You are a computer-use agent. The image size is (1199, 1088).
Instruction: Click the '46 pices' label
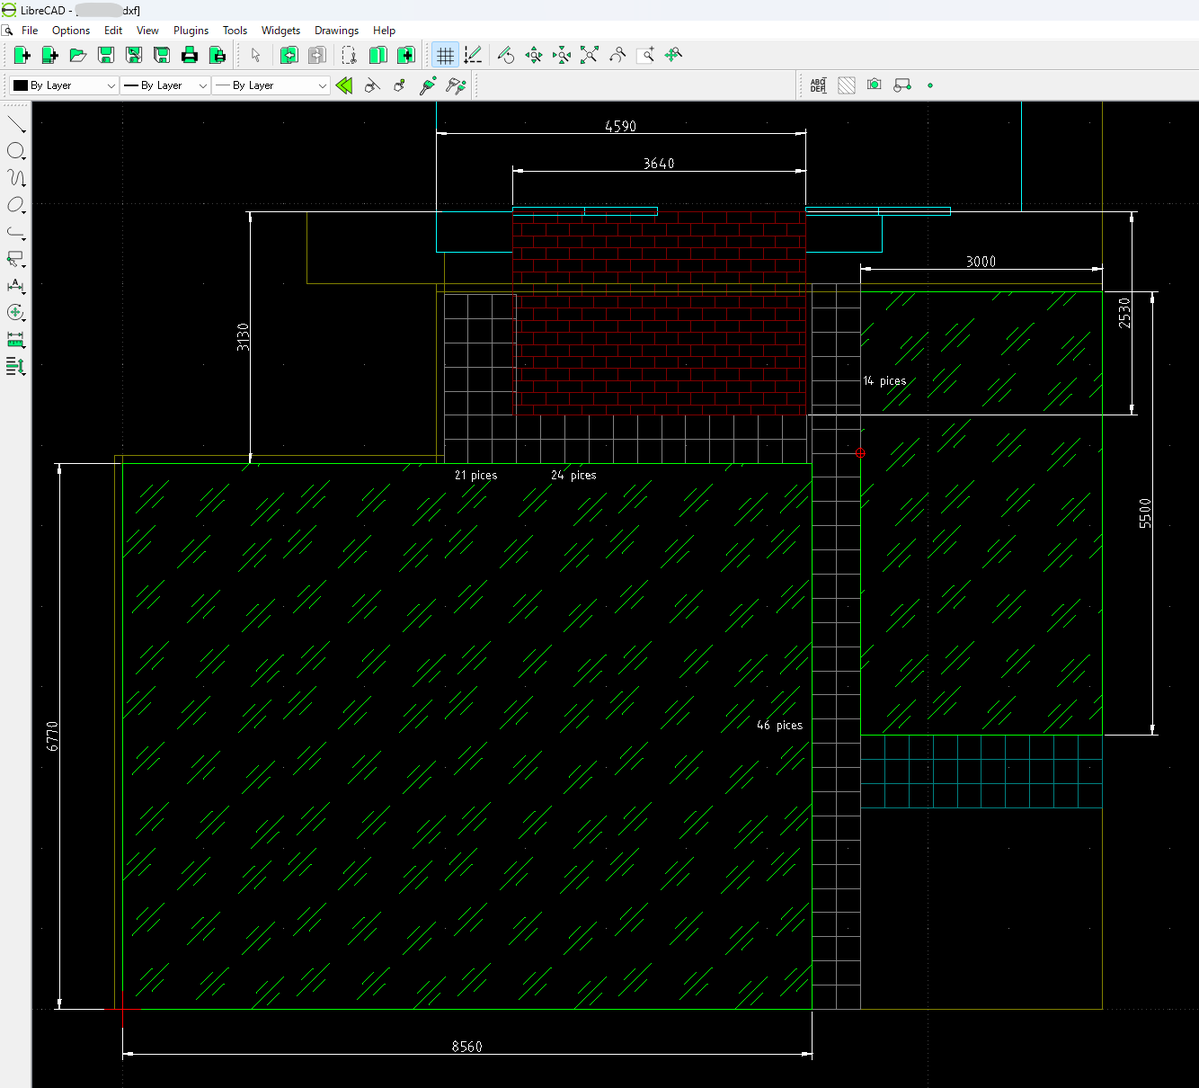click(780, 725)
